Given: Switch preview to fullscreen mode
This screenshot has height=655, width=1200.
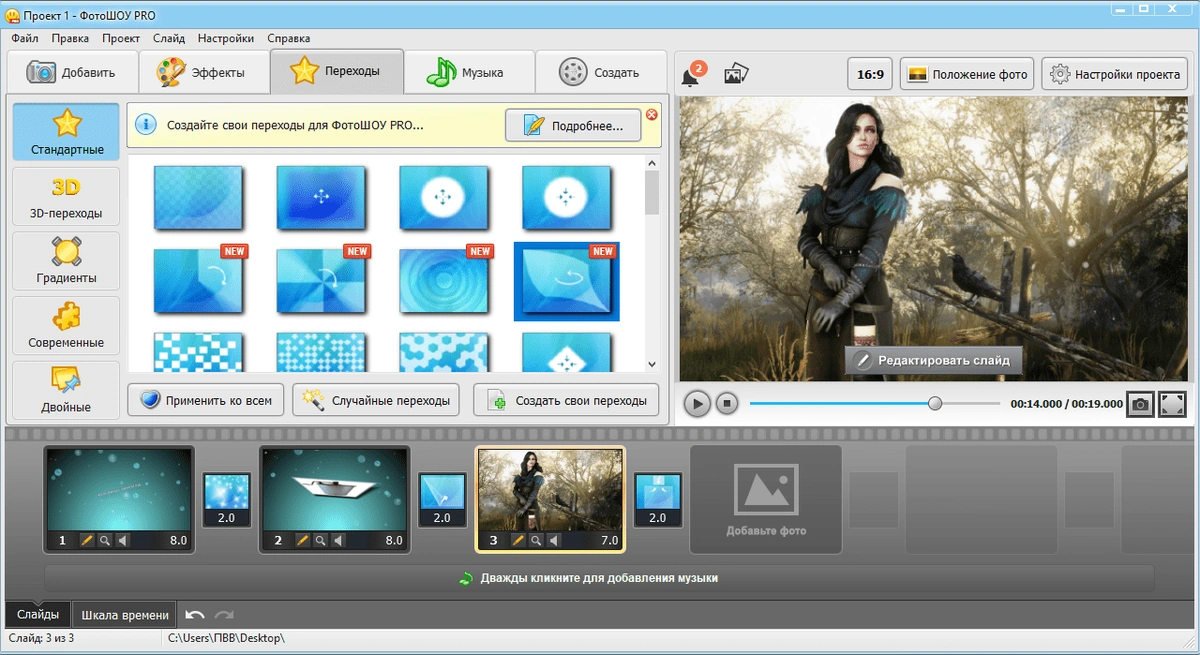Looking at the screenshot, I should click(1172, 404).
